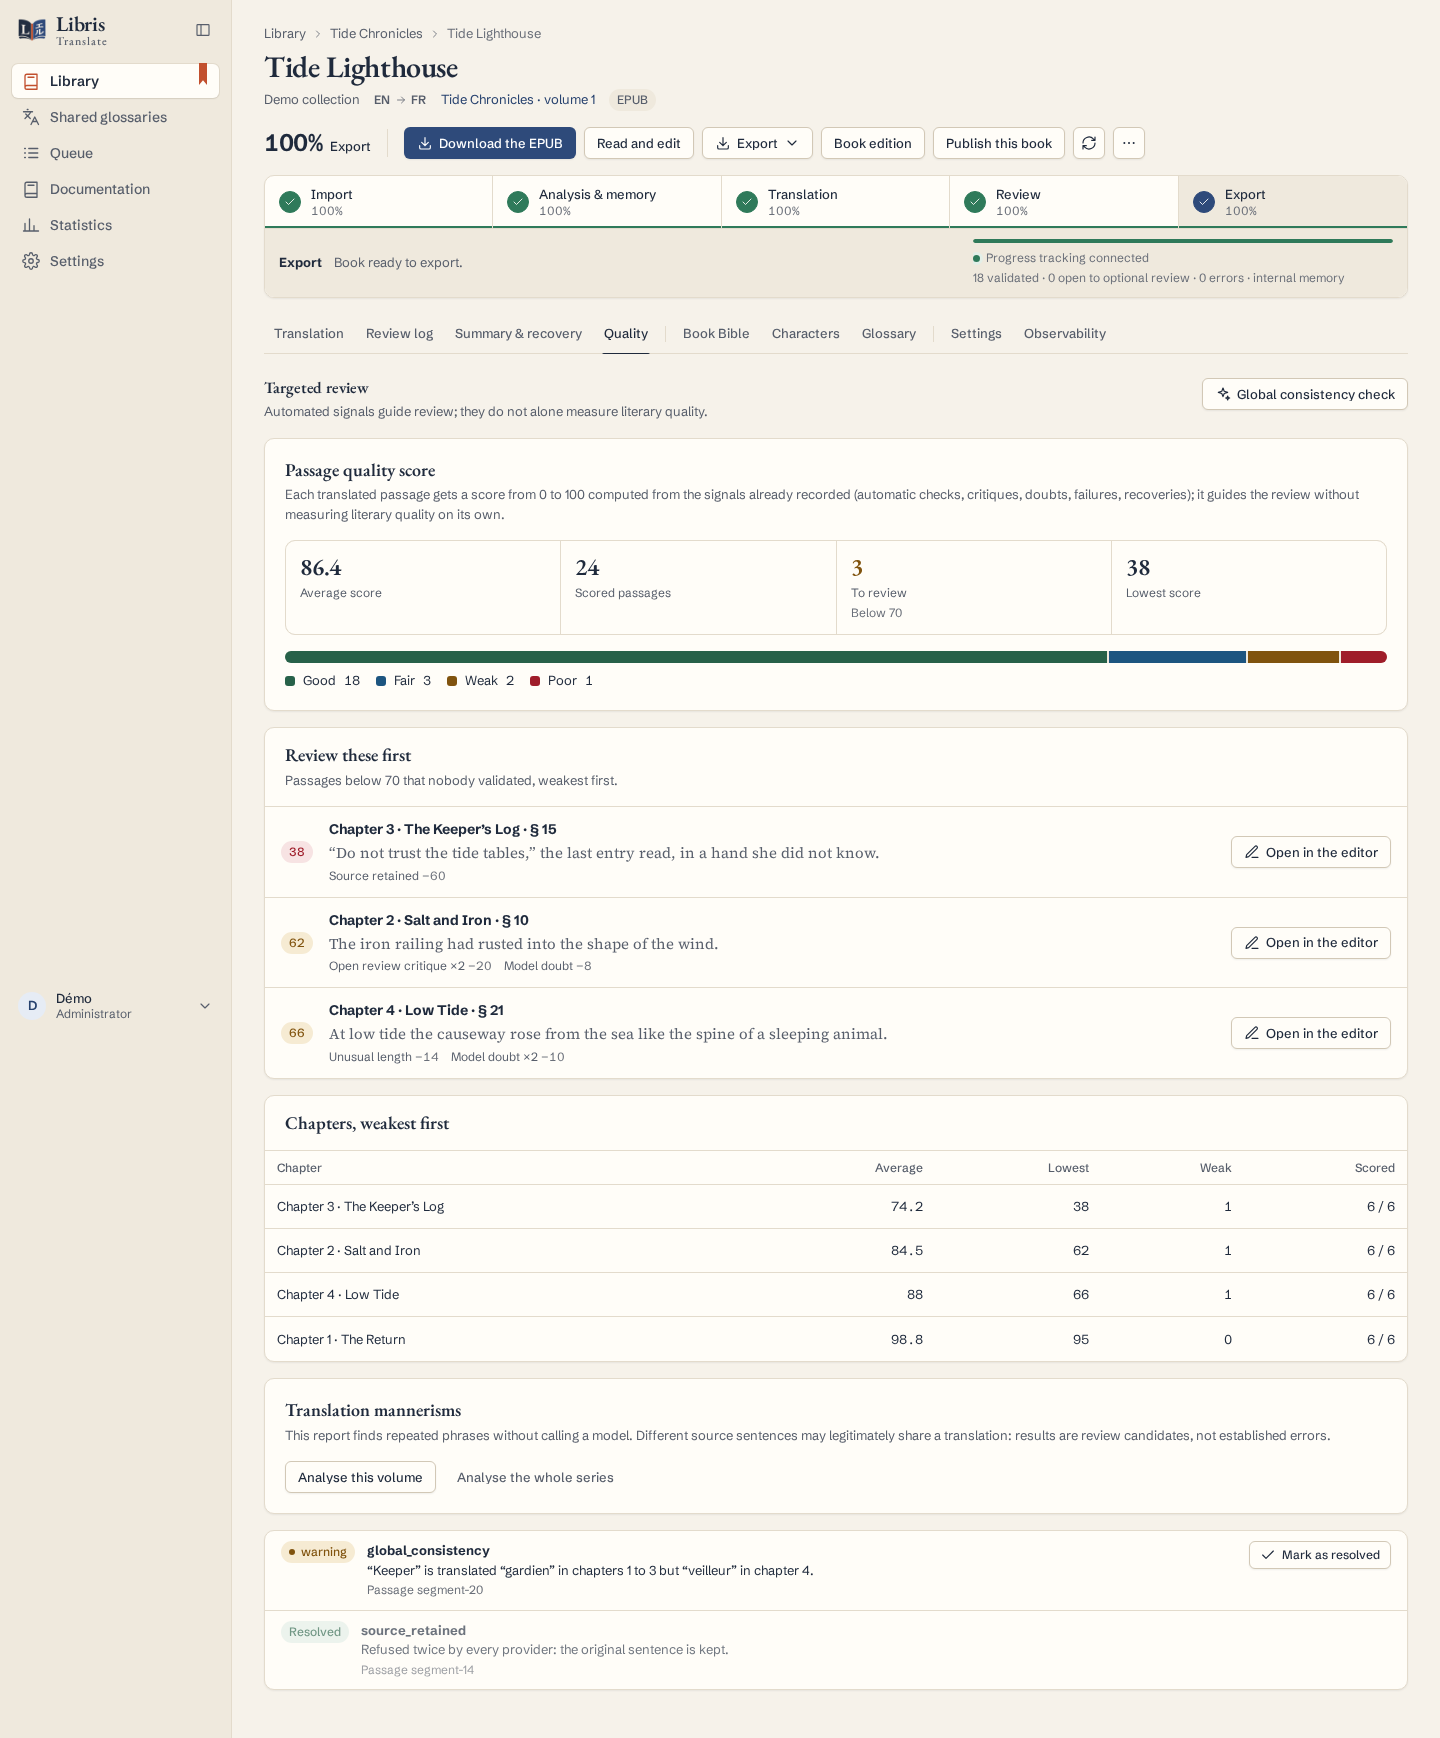Go to Library in the breadcrumb

[x=285, y=34]
